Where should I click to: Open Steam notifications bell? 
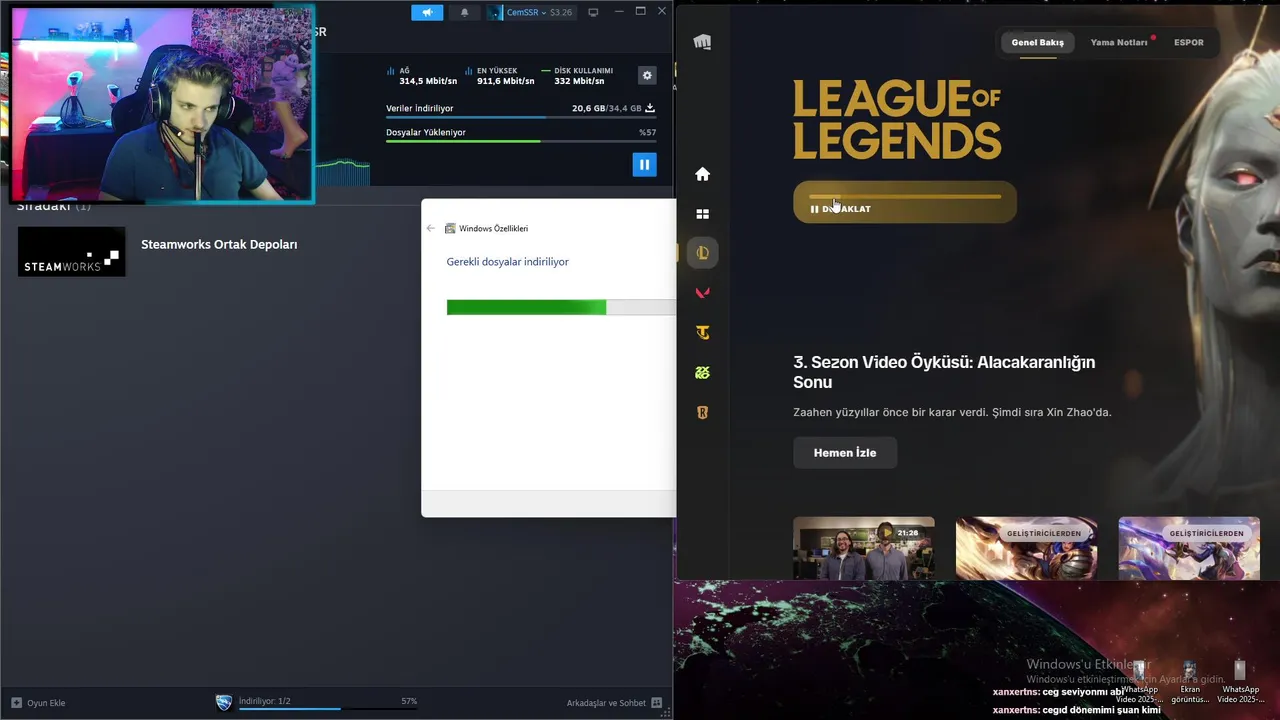pyautogui.click(x=464, y=12)
